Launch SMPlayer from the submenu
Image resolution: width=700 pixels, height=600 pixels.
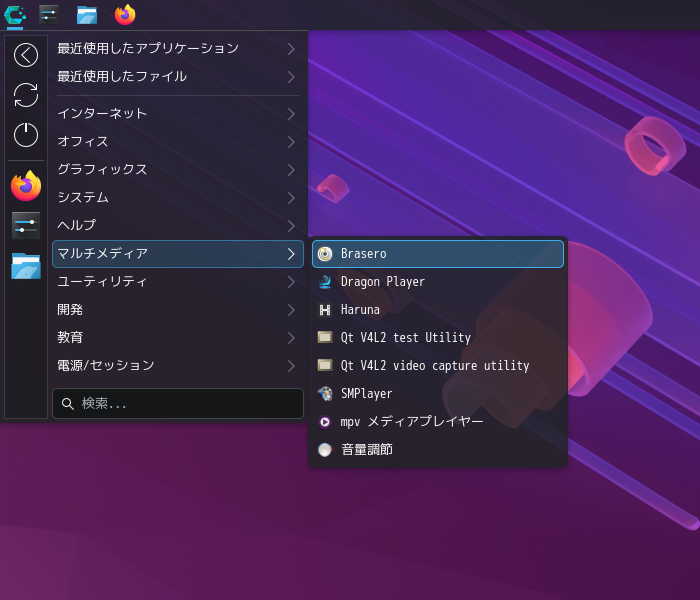pos(438,394)
